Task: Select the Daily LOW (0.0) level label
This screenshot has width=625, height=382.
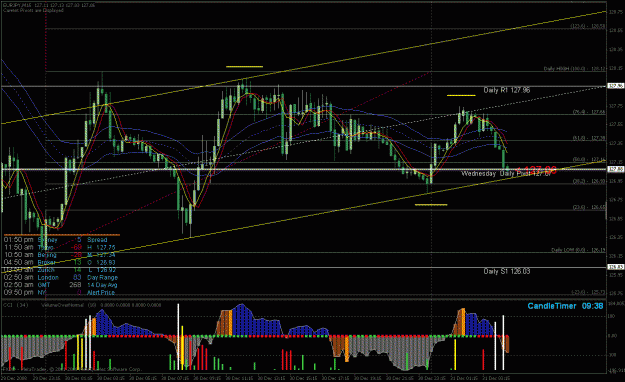Action: [x=578, y=250]
